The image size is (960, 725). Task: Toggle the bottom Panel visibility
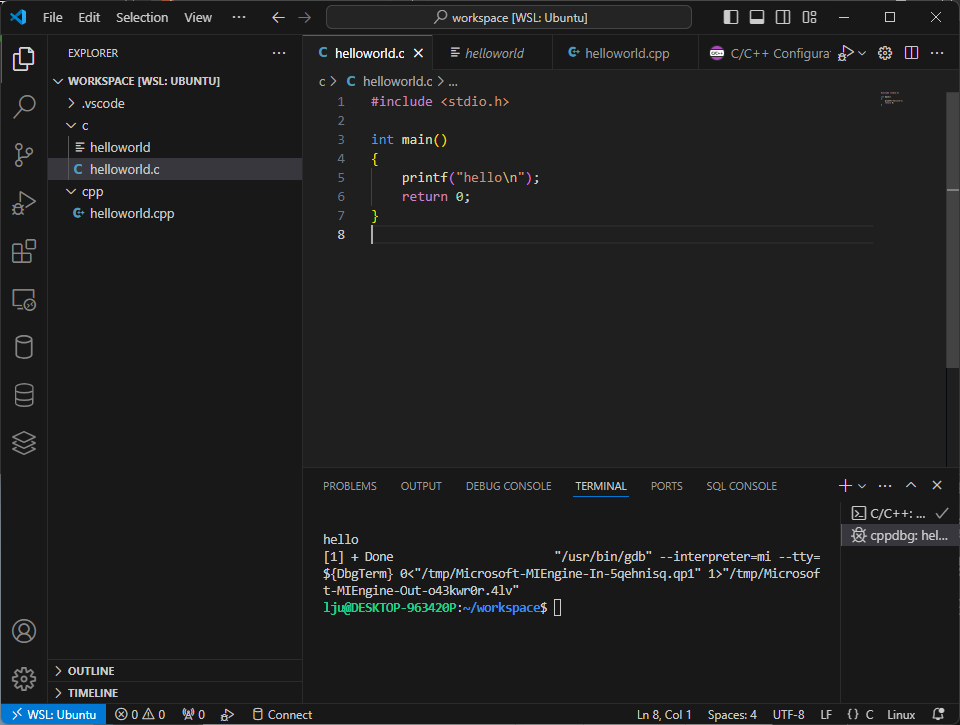pyautogui.click(x=757, y=17)
